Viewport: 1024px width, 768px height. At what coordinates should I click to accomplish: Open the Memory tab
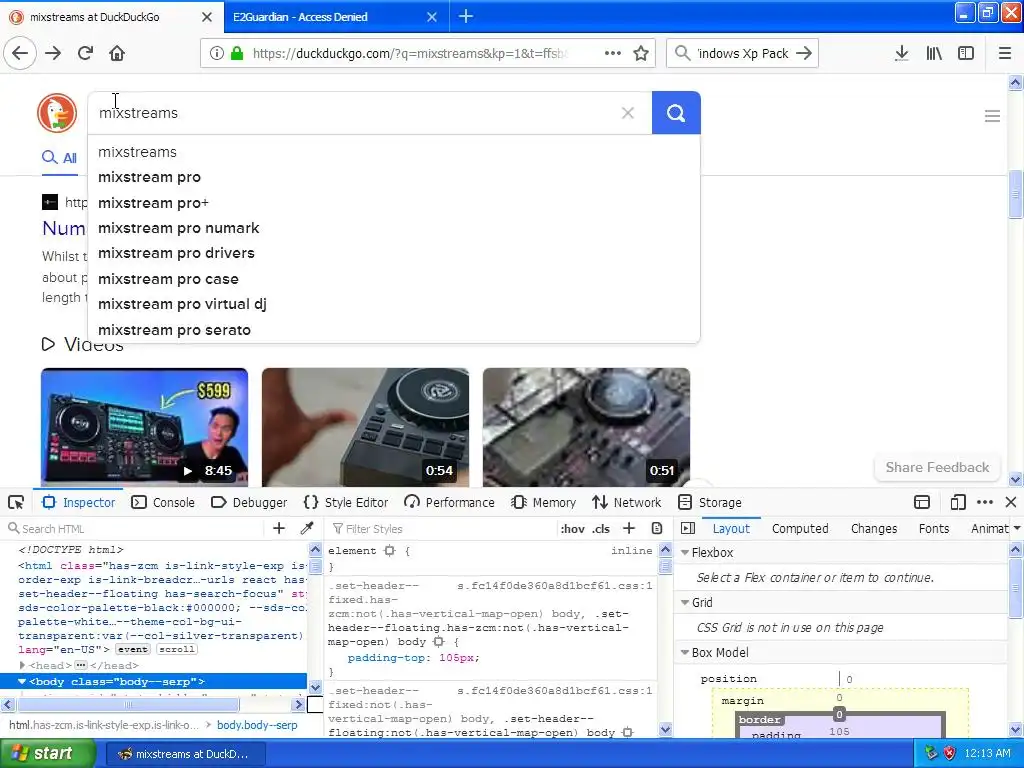[544, 502]
